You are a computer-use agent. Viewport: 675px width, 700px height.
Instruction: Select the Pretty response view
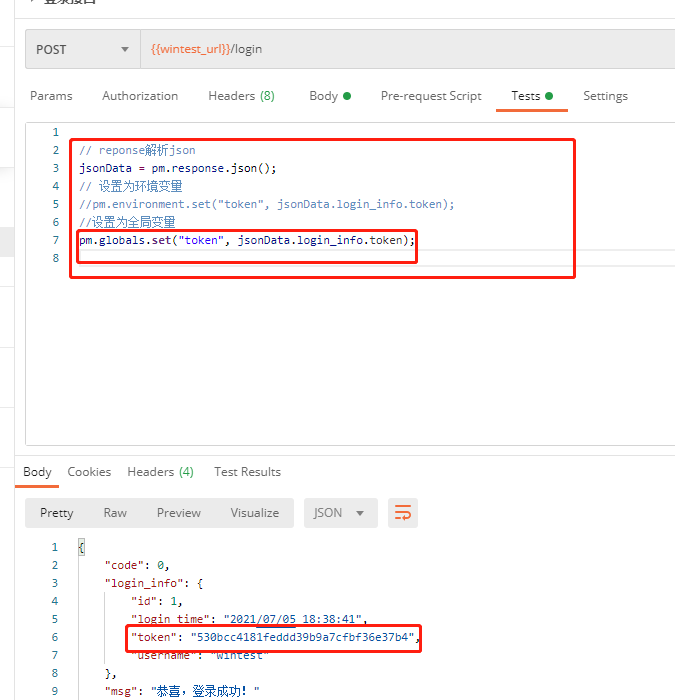click(x=57, y=513)
